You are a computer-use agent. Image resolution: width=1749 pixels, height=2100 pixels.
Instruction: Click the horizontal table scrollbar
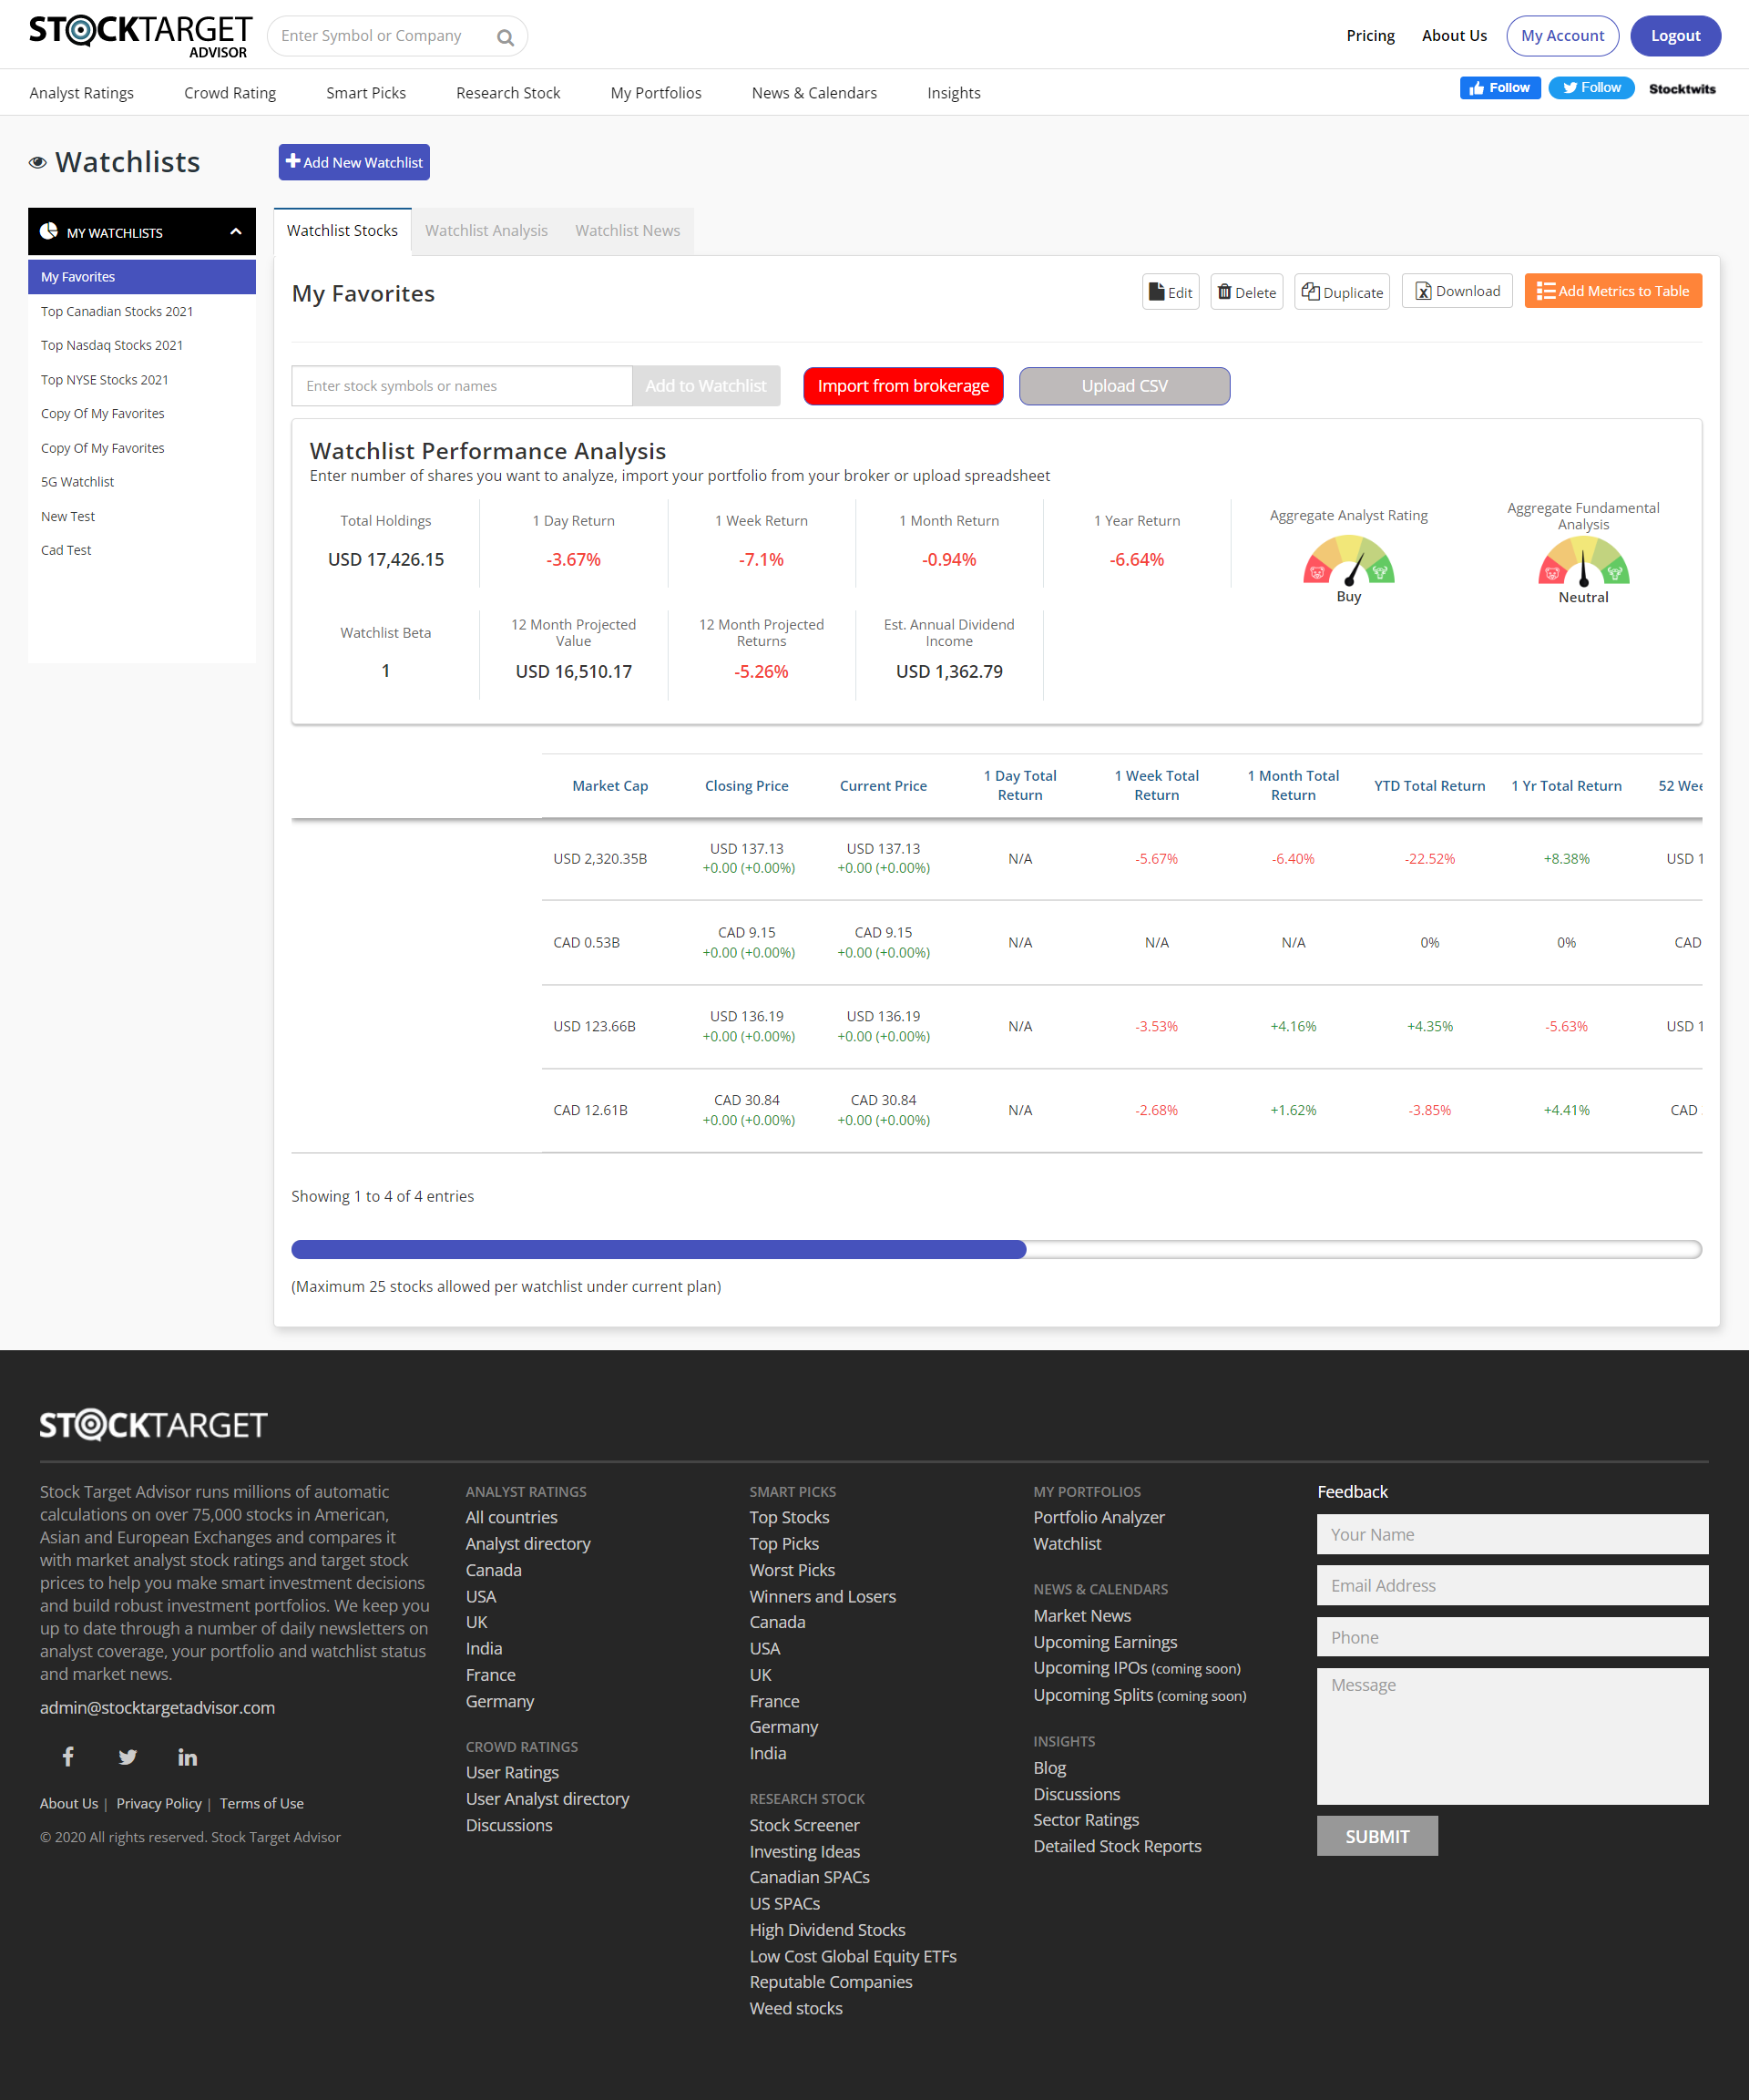658,1249
